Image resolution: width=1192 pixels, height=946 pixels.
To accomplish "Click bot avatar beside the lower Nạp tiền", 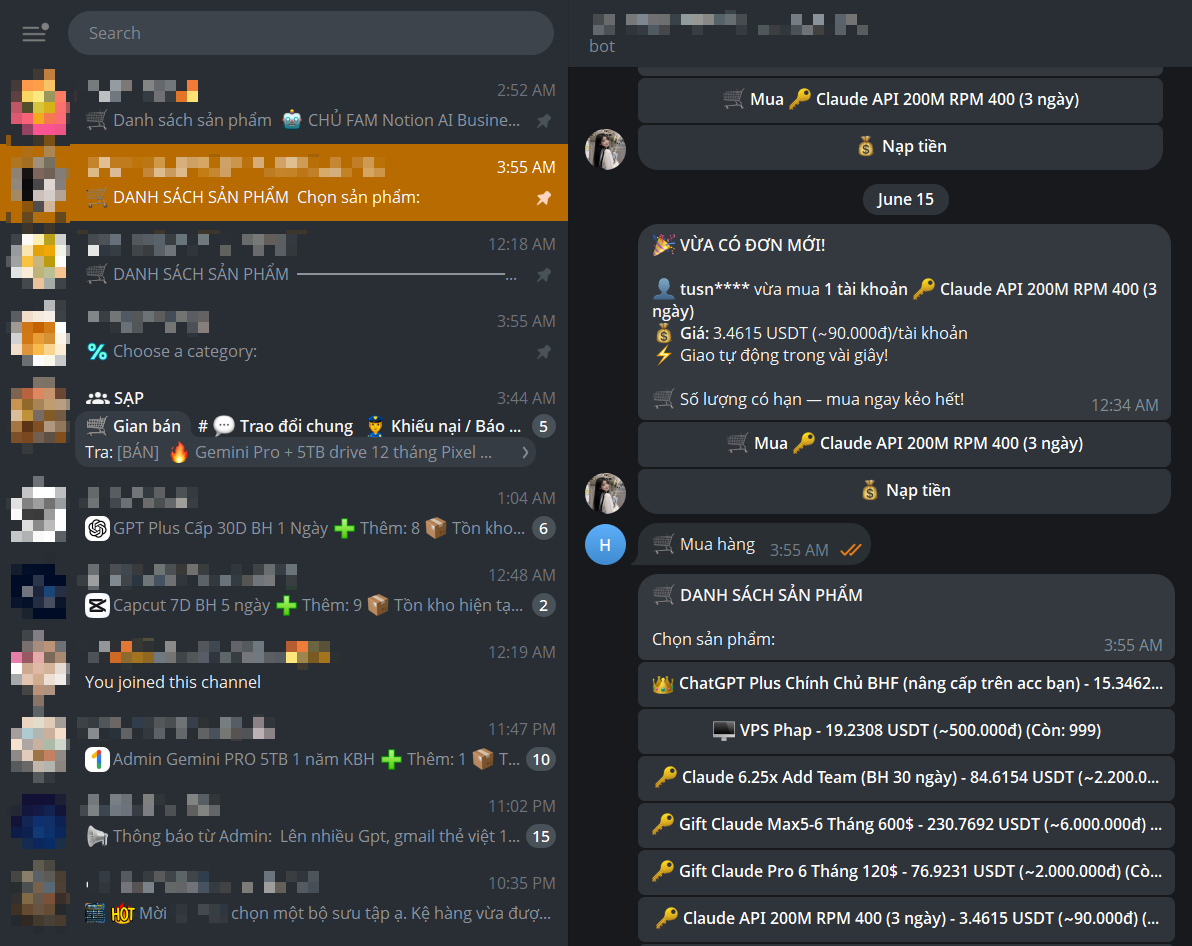I will [605, 493].
